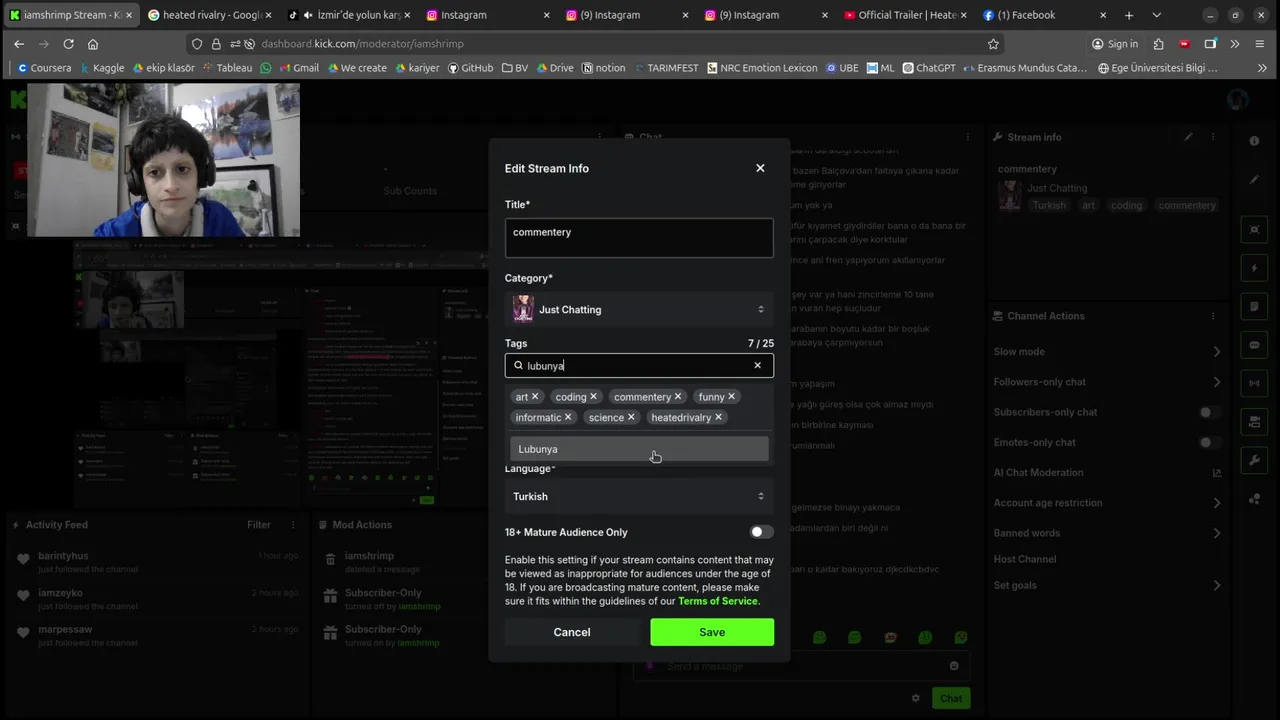Open the site security lock icon
The width and height of the screenshot is (1280, 720).
(216, 44)
